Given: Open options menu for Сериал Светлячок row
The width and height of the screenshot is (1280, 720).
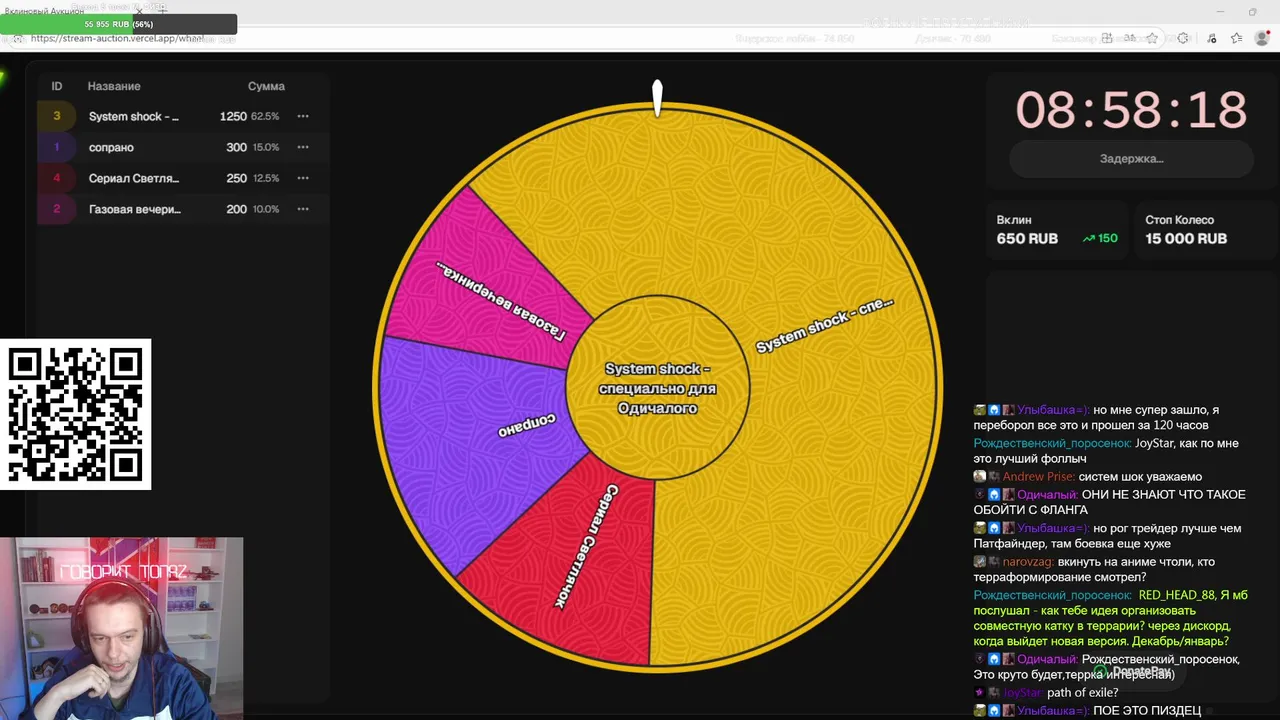Looking at the screenshot, I should pos(303,178).
